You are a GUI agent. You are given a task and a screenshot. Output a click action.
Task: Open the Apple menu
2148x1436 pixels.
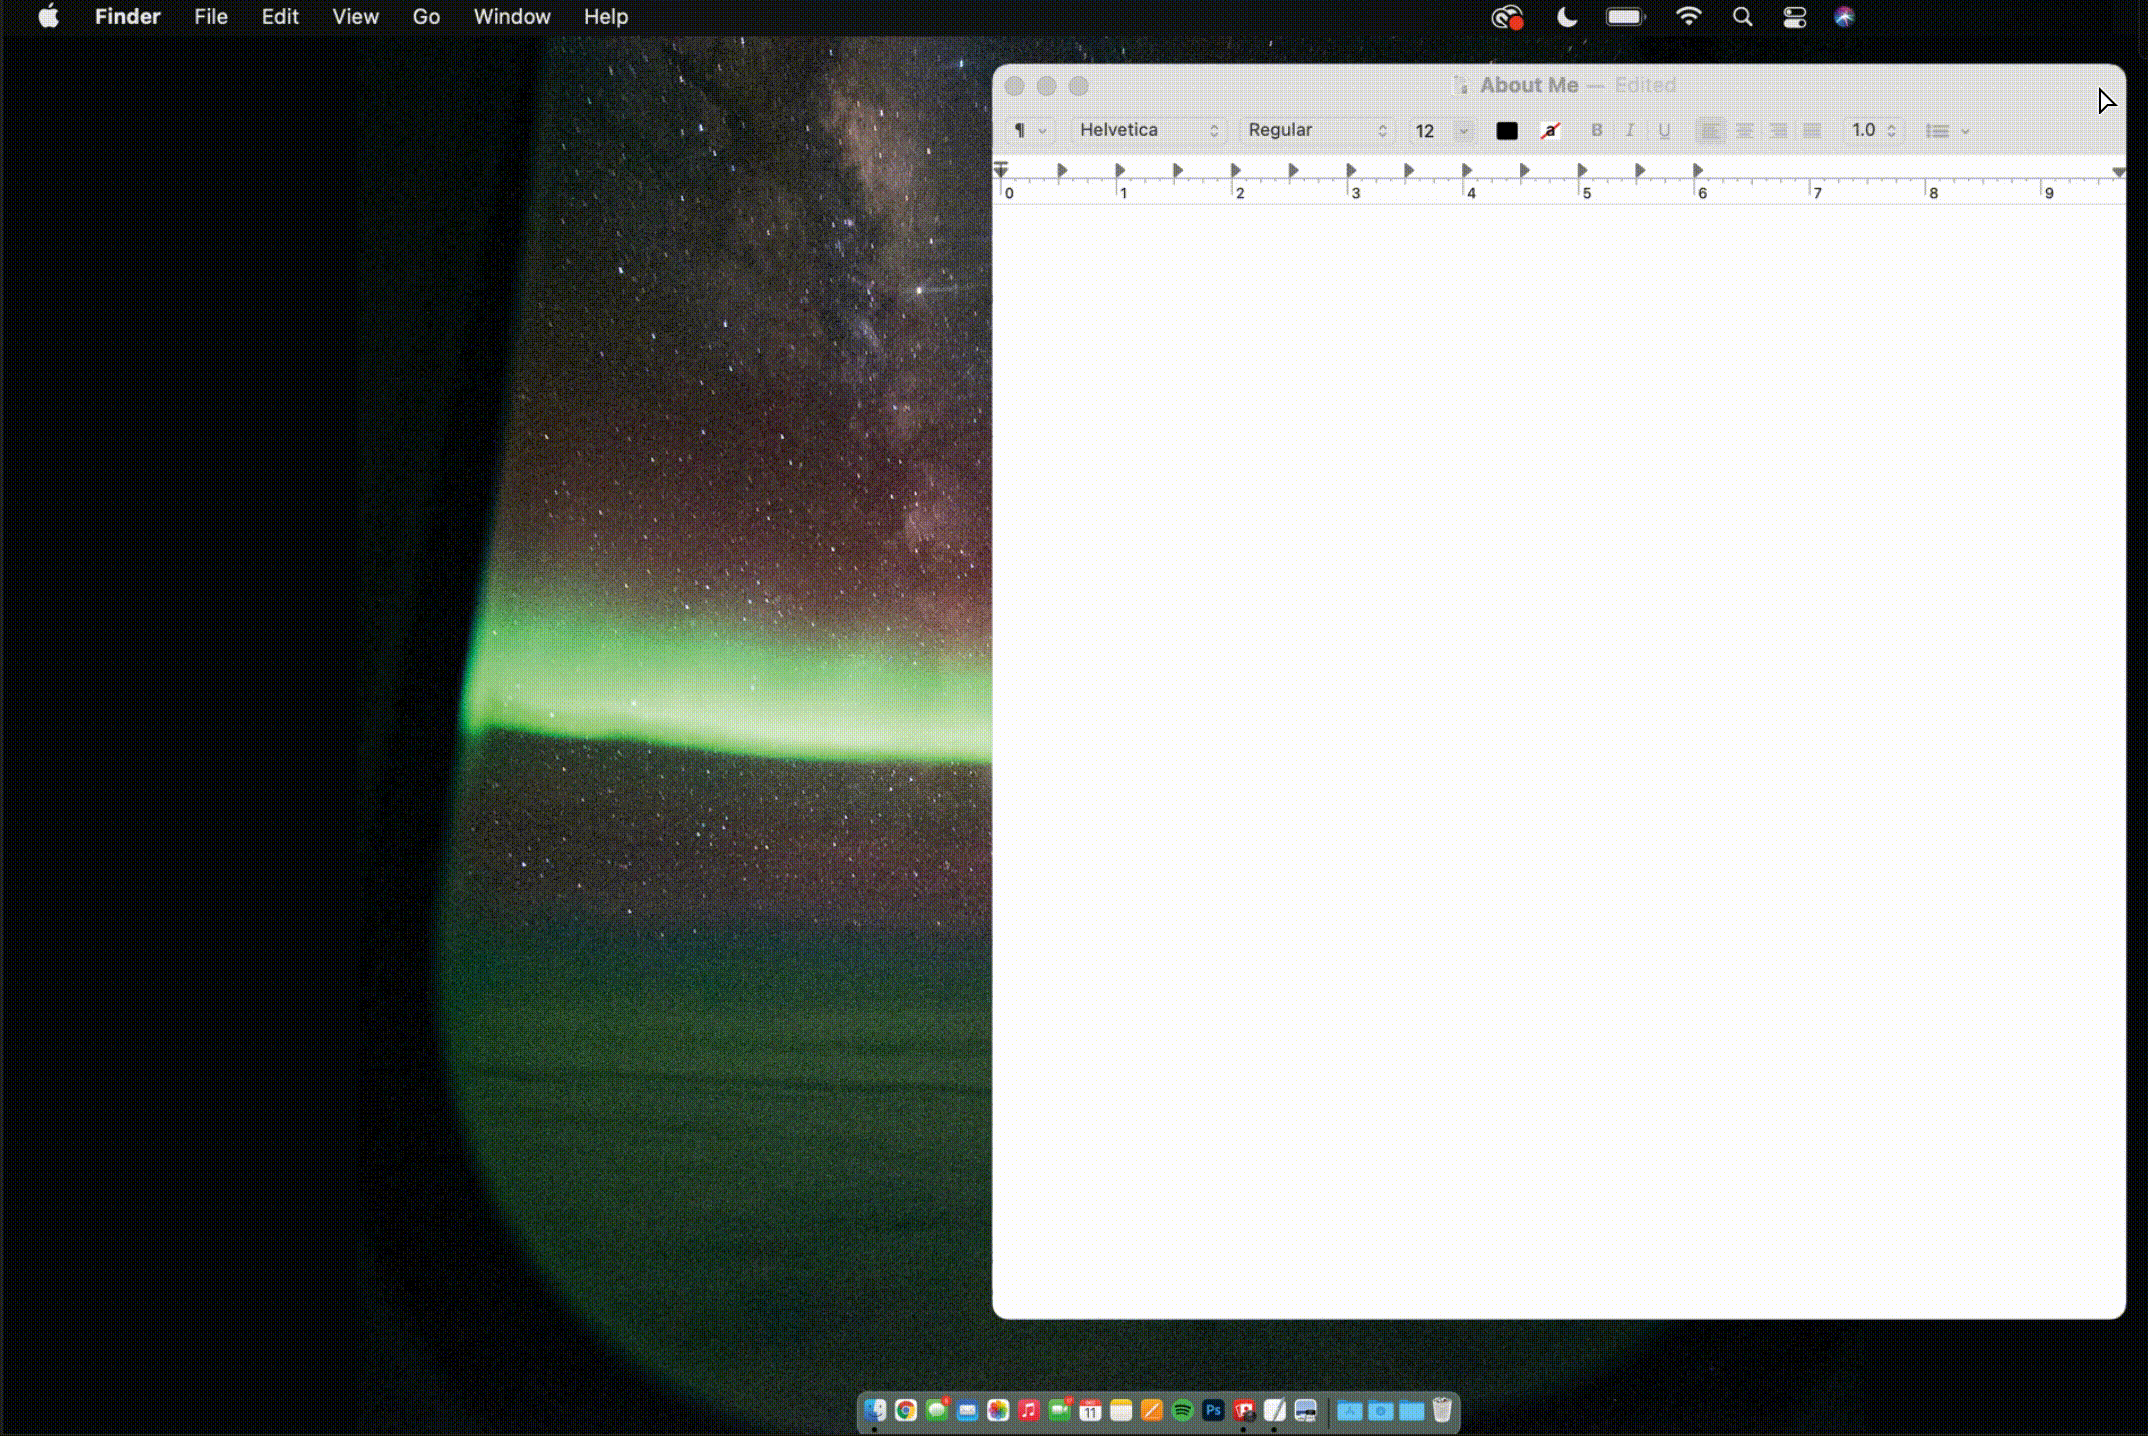pyautogui.click(x=48, y=17)
